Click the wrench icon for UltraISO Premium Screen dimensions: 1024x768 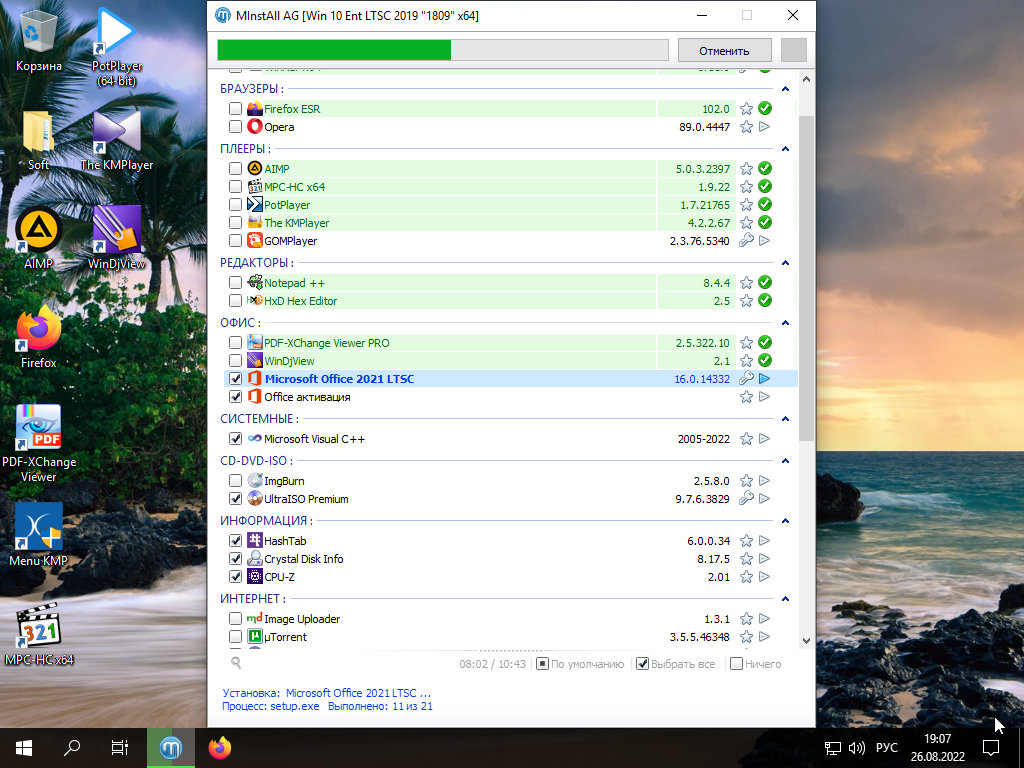pyautogui.click(x=746, y=499)
